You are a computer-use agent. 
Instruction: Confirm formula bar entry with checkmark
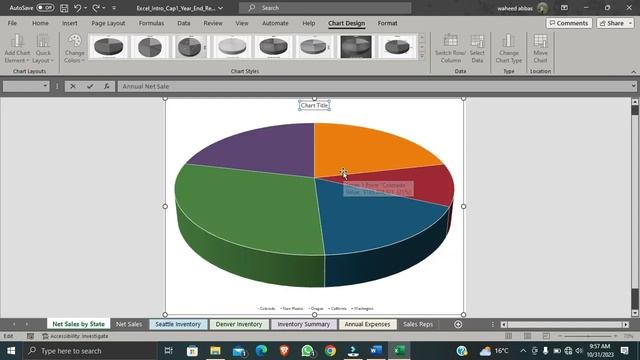point(90,86)
